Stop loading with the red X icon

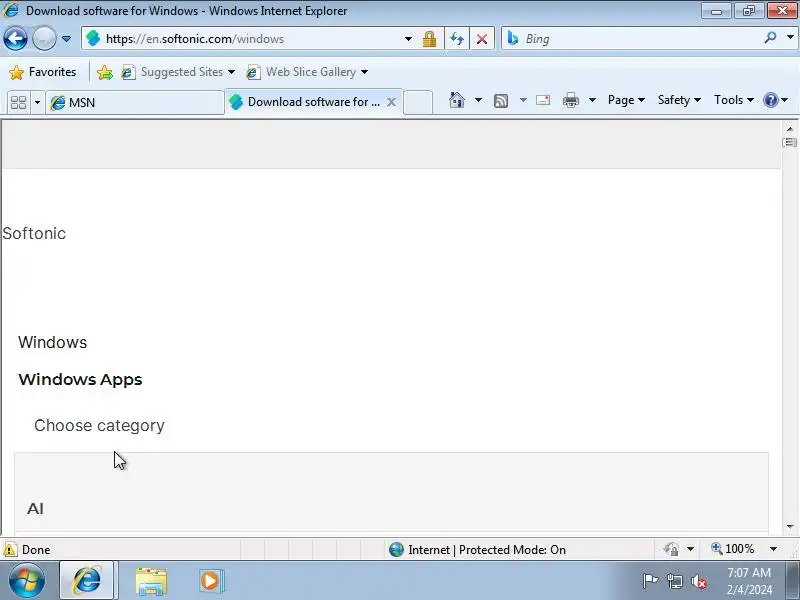click(482, 39)
